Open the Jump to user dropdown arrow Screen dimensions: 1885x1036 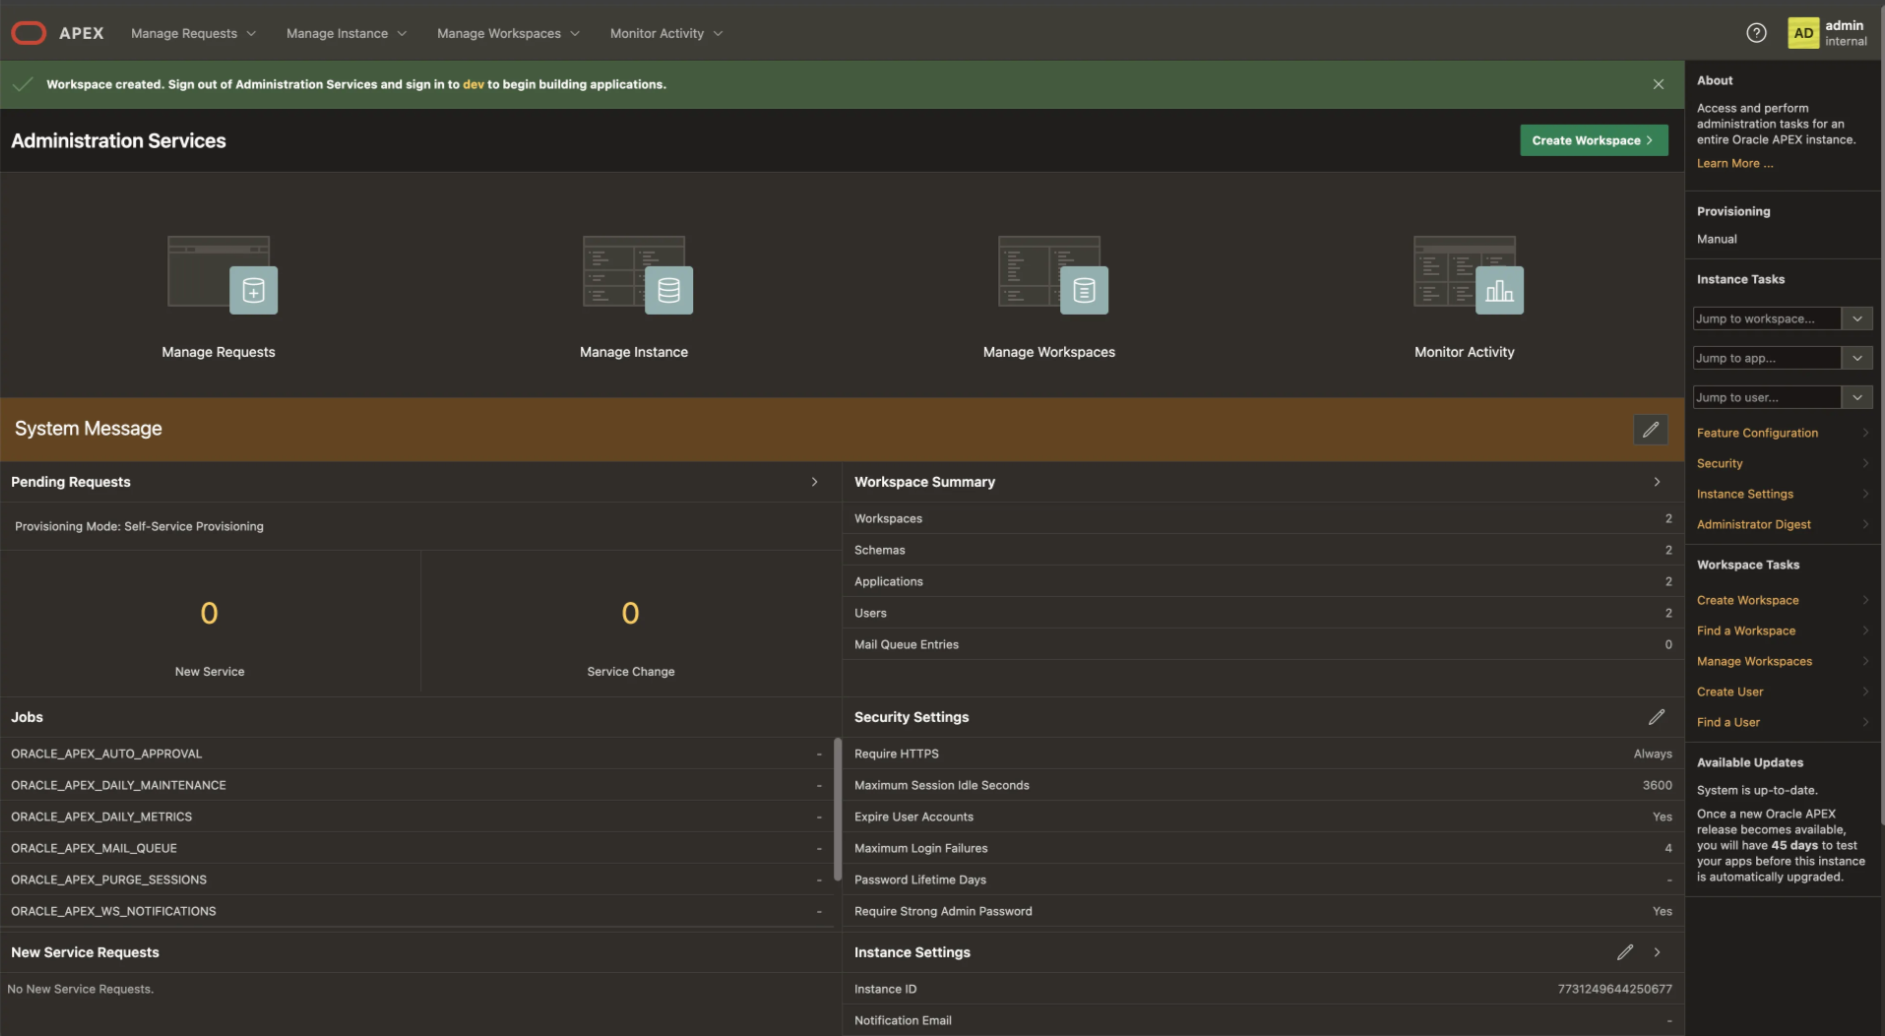tap(1857, 397)
